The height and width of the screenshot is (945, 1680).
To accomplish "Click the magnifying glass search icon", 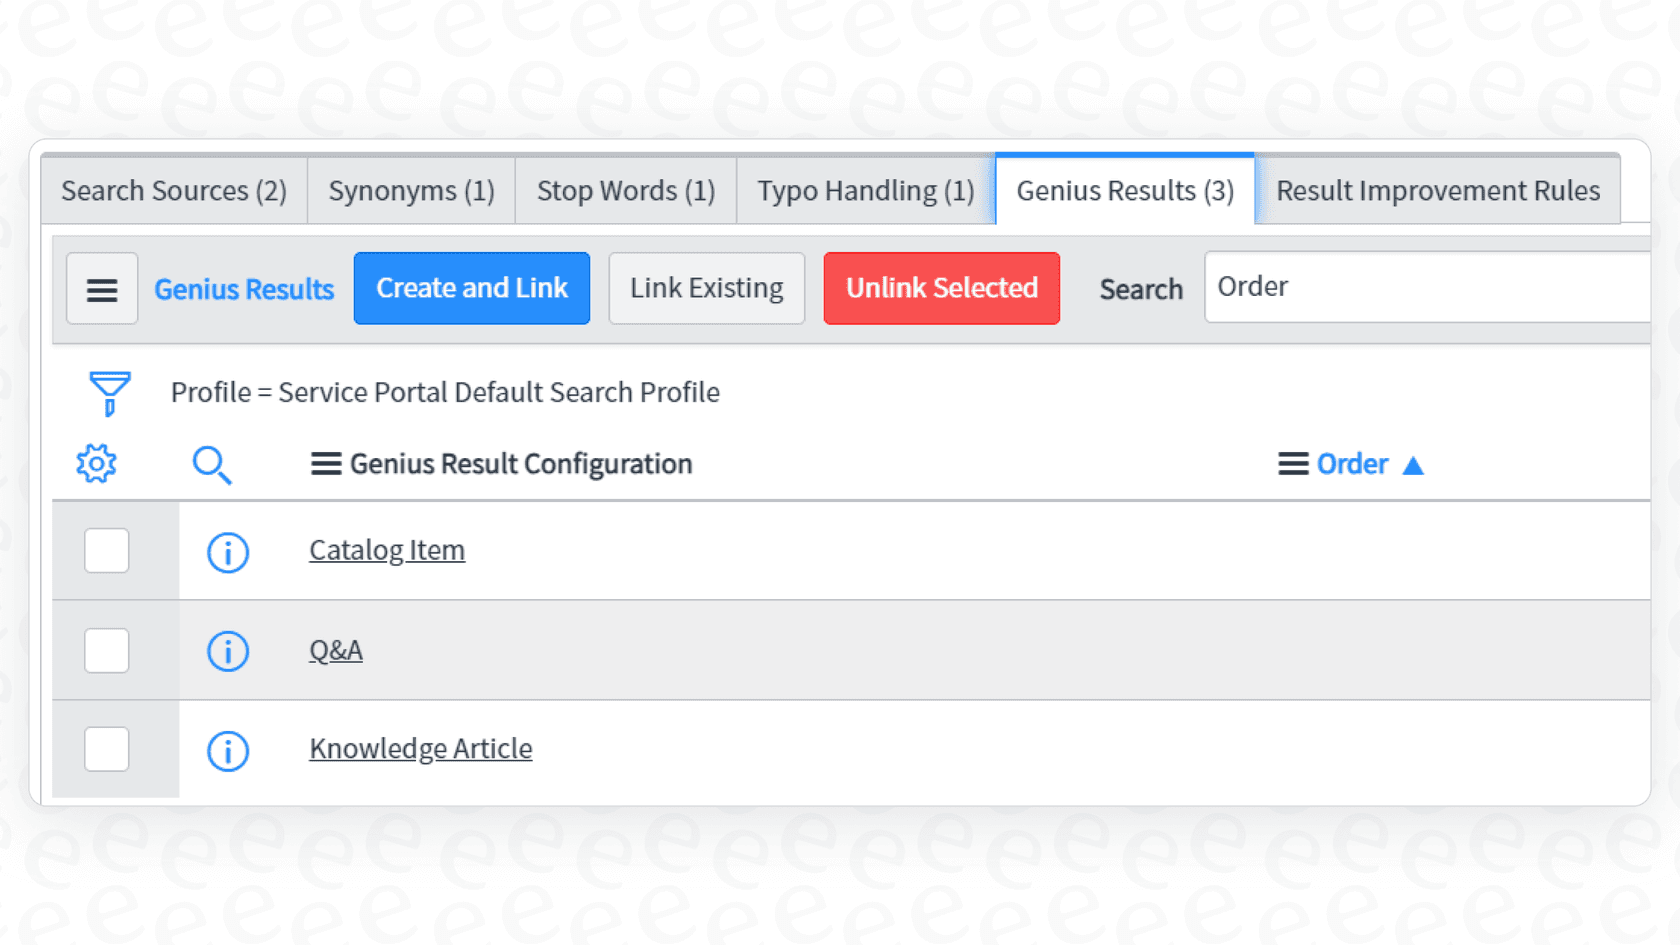I will [x=213, y=463].
